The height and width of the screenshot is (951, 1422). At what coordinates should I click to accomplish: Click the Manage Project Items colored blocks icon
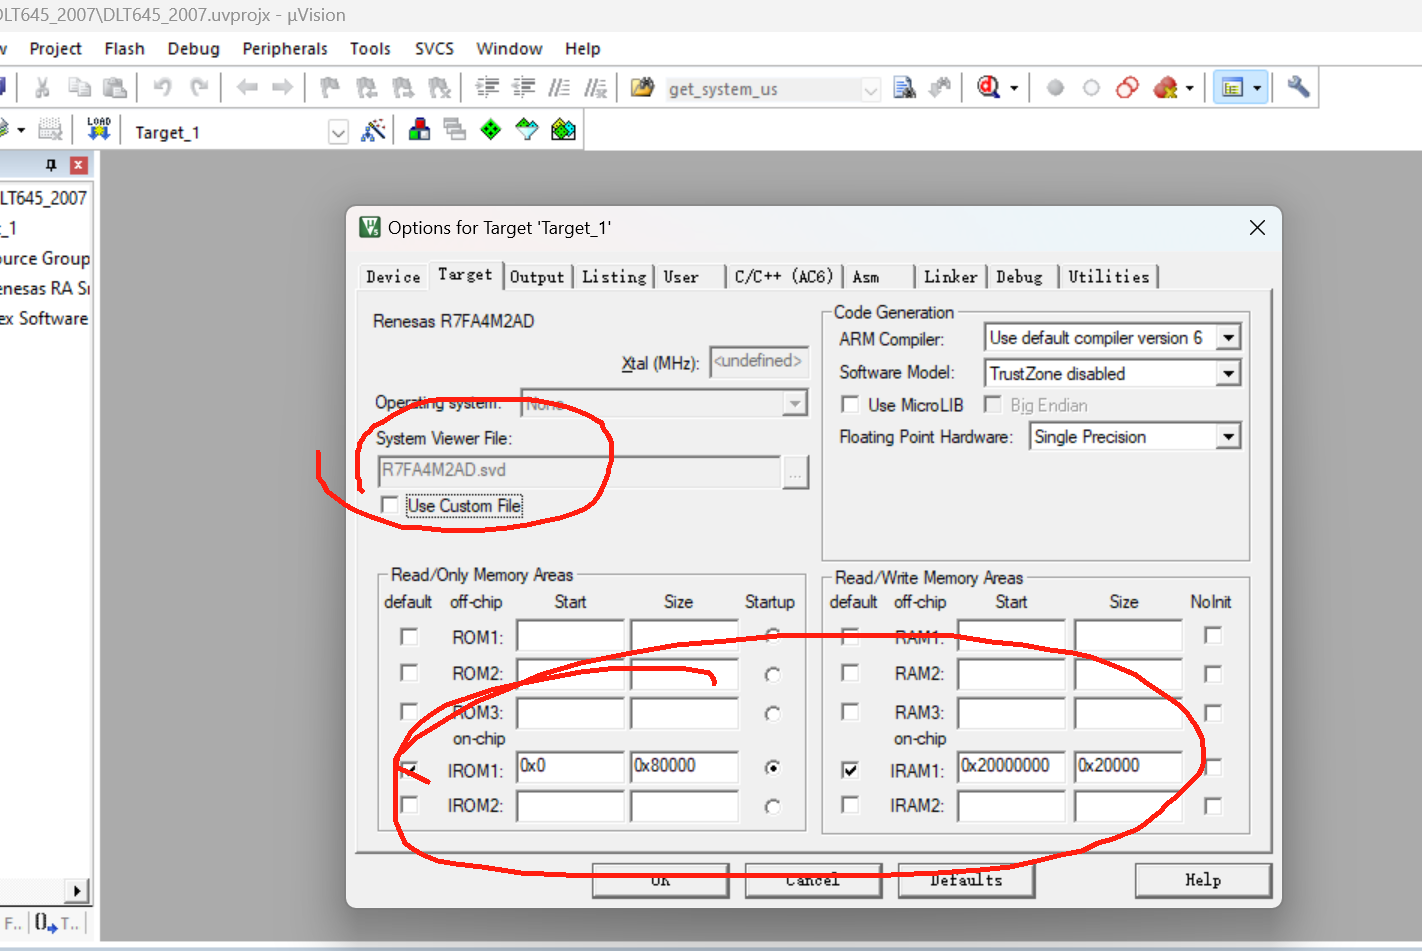coord(419,129)
